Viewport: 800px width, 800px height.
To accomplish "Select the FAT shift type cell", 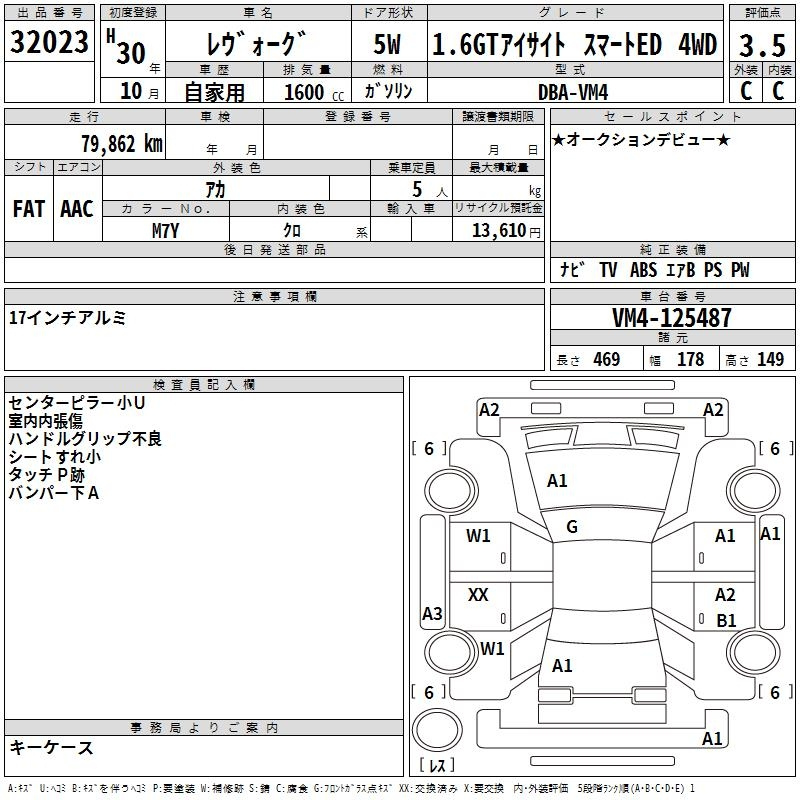I will pyautogui.click(x=28, y=209).
